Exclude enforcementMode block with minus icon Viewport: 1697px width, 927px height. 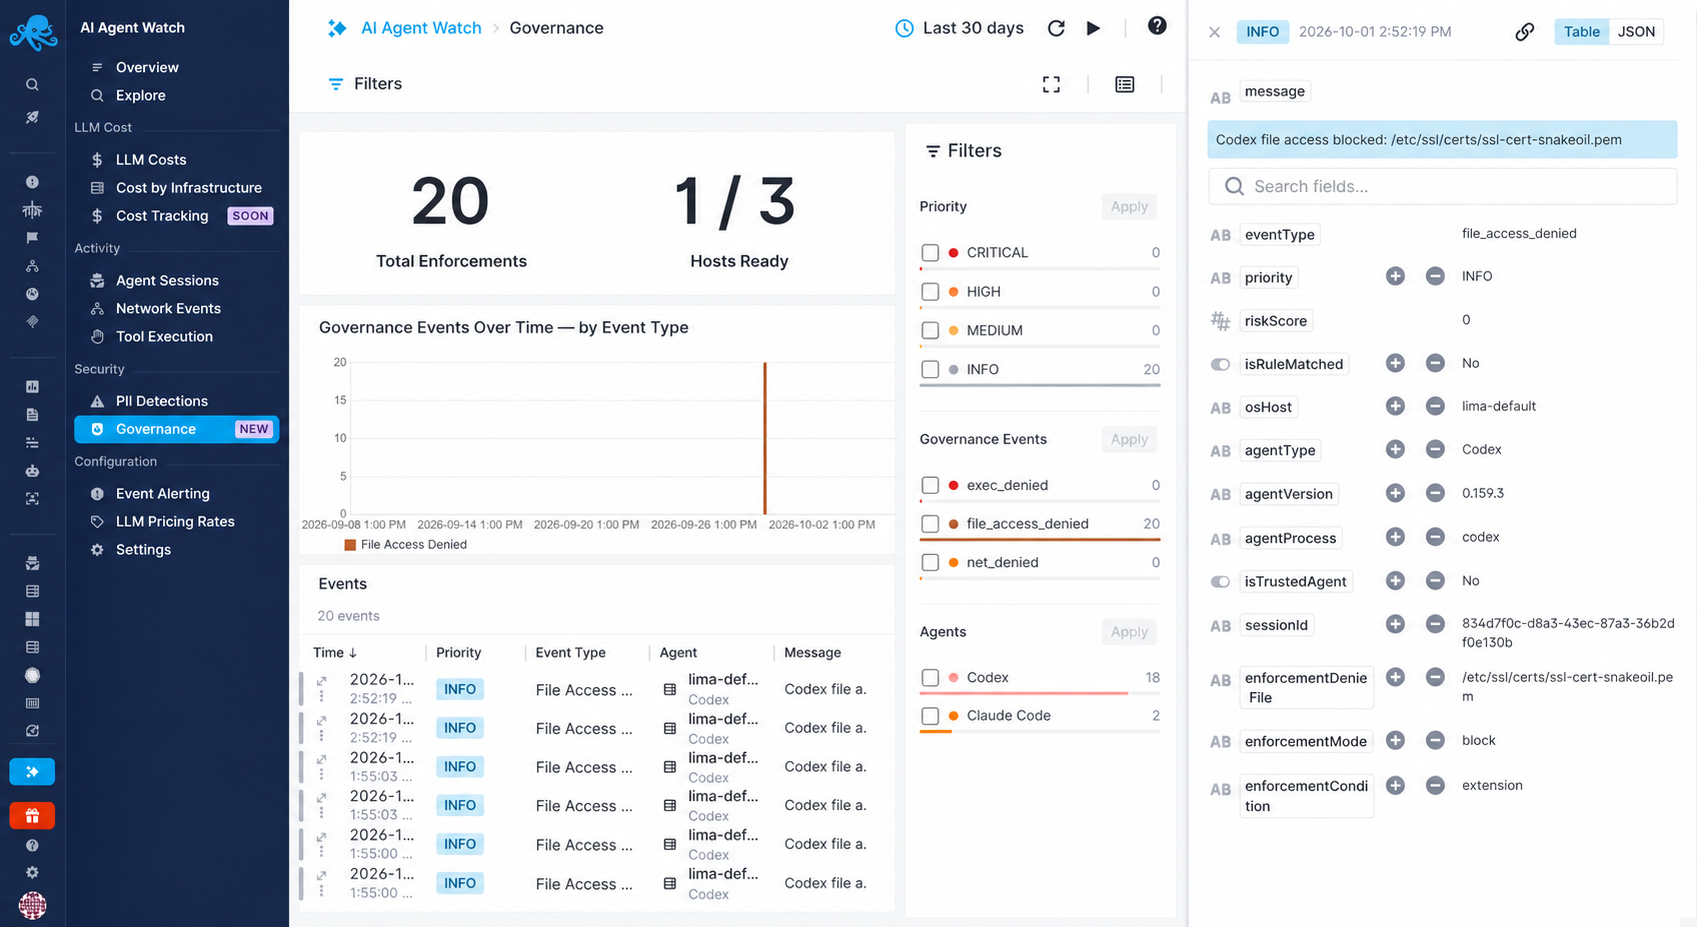coord(1435,740)
